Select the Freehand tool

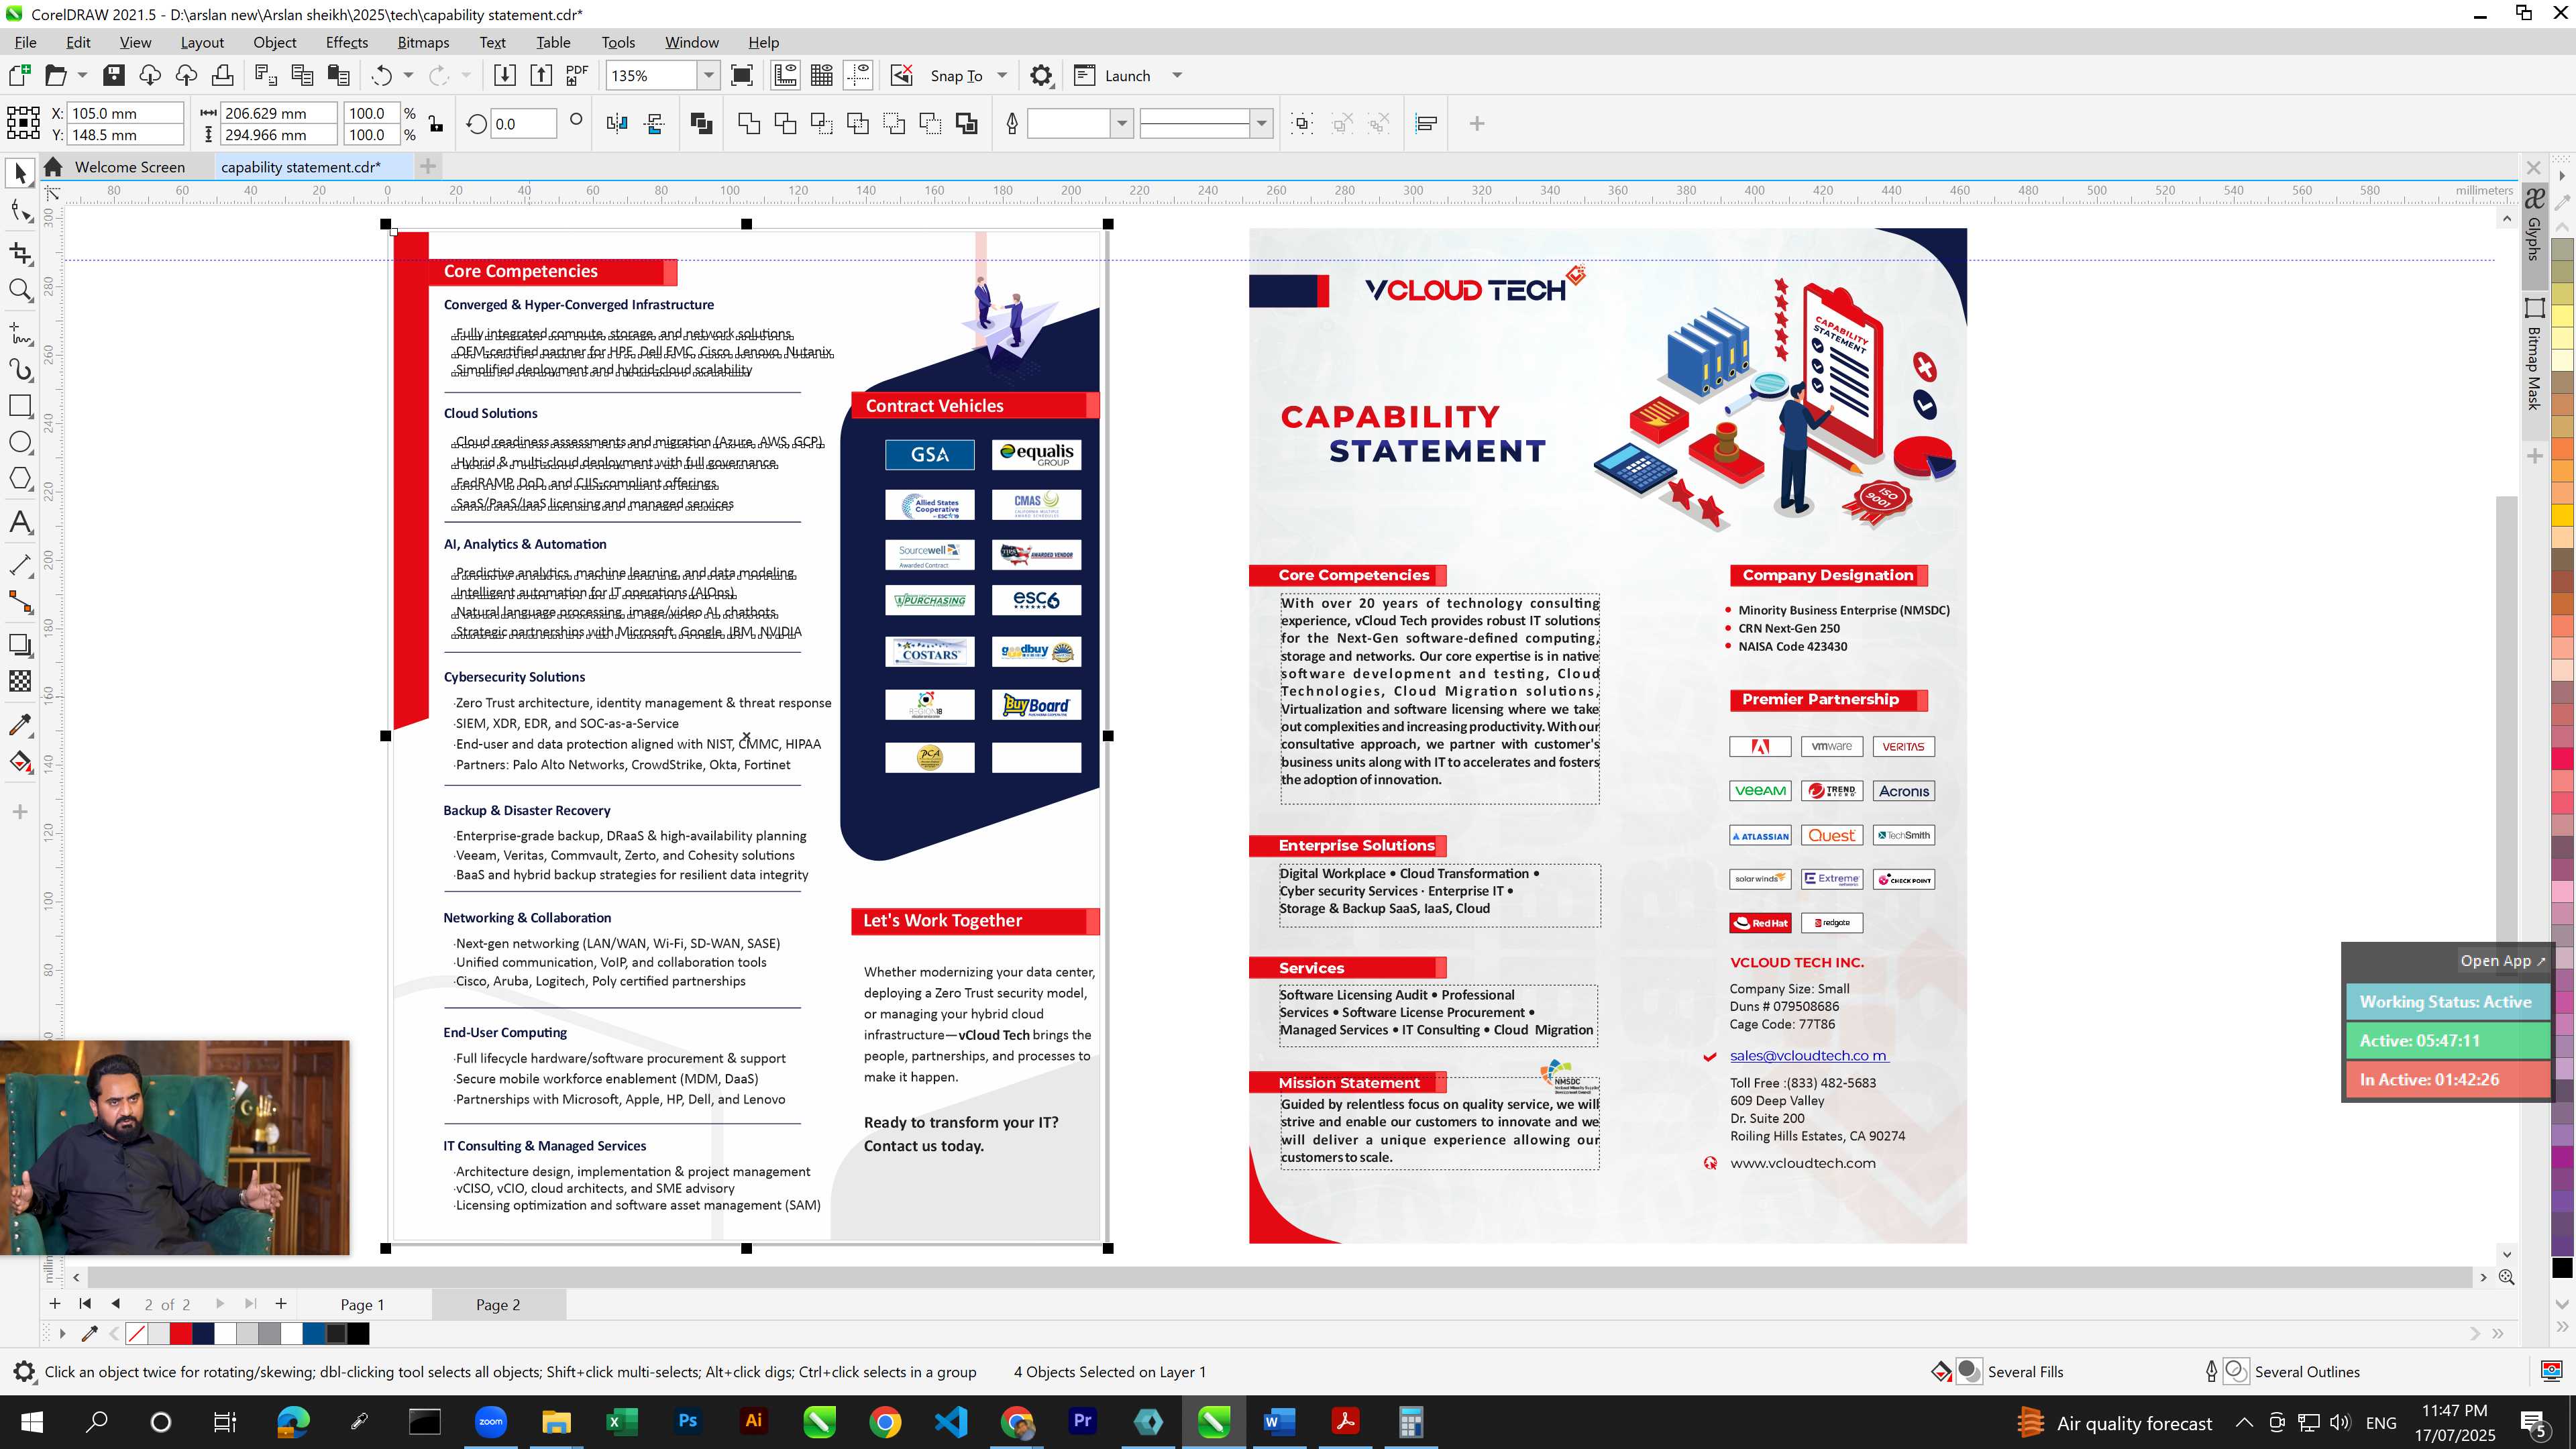coord(20,333)
